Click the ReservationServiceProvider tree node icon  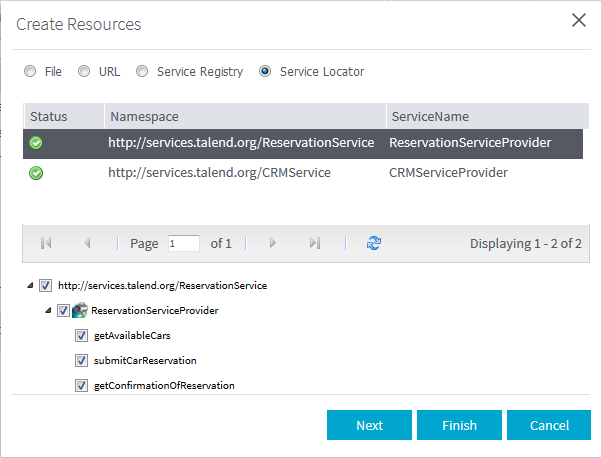tap(80, 311)
